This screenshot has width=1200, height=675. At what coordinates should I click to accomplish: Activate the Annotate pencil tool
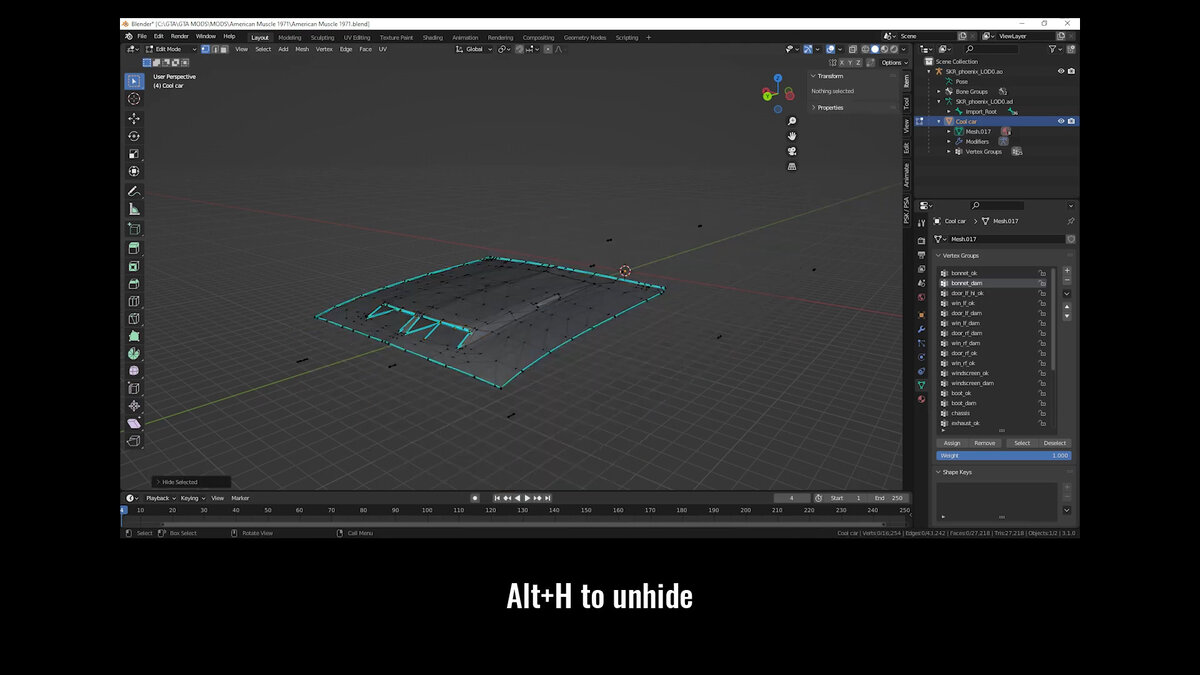click(x=134, y=191)
